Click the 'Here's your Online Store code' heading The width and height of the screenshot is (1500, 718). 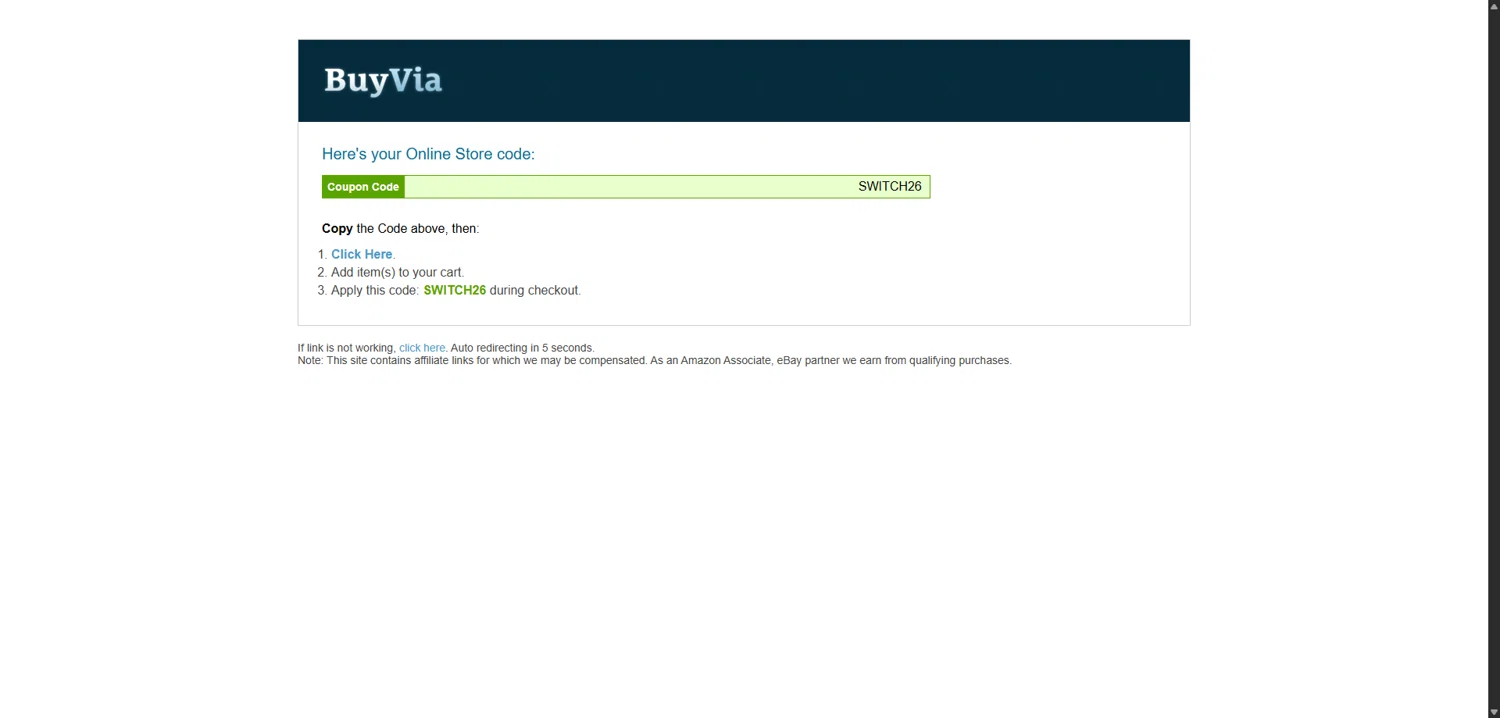click(428, 154)
